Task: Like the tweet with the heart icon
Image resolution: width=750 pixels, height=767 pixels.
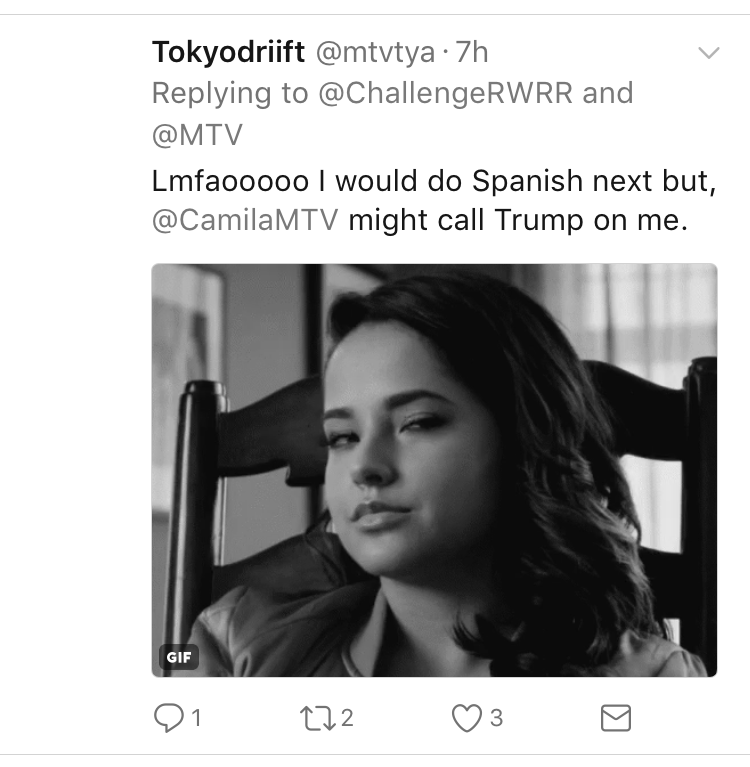Action: pos(467,718)
